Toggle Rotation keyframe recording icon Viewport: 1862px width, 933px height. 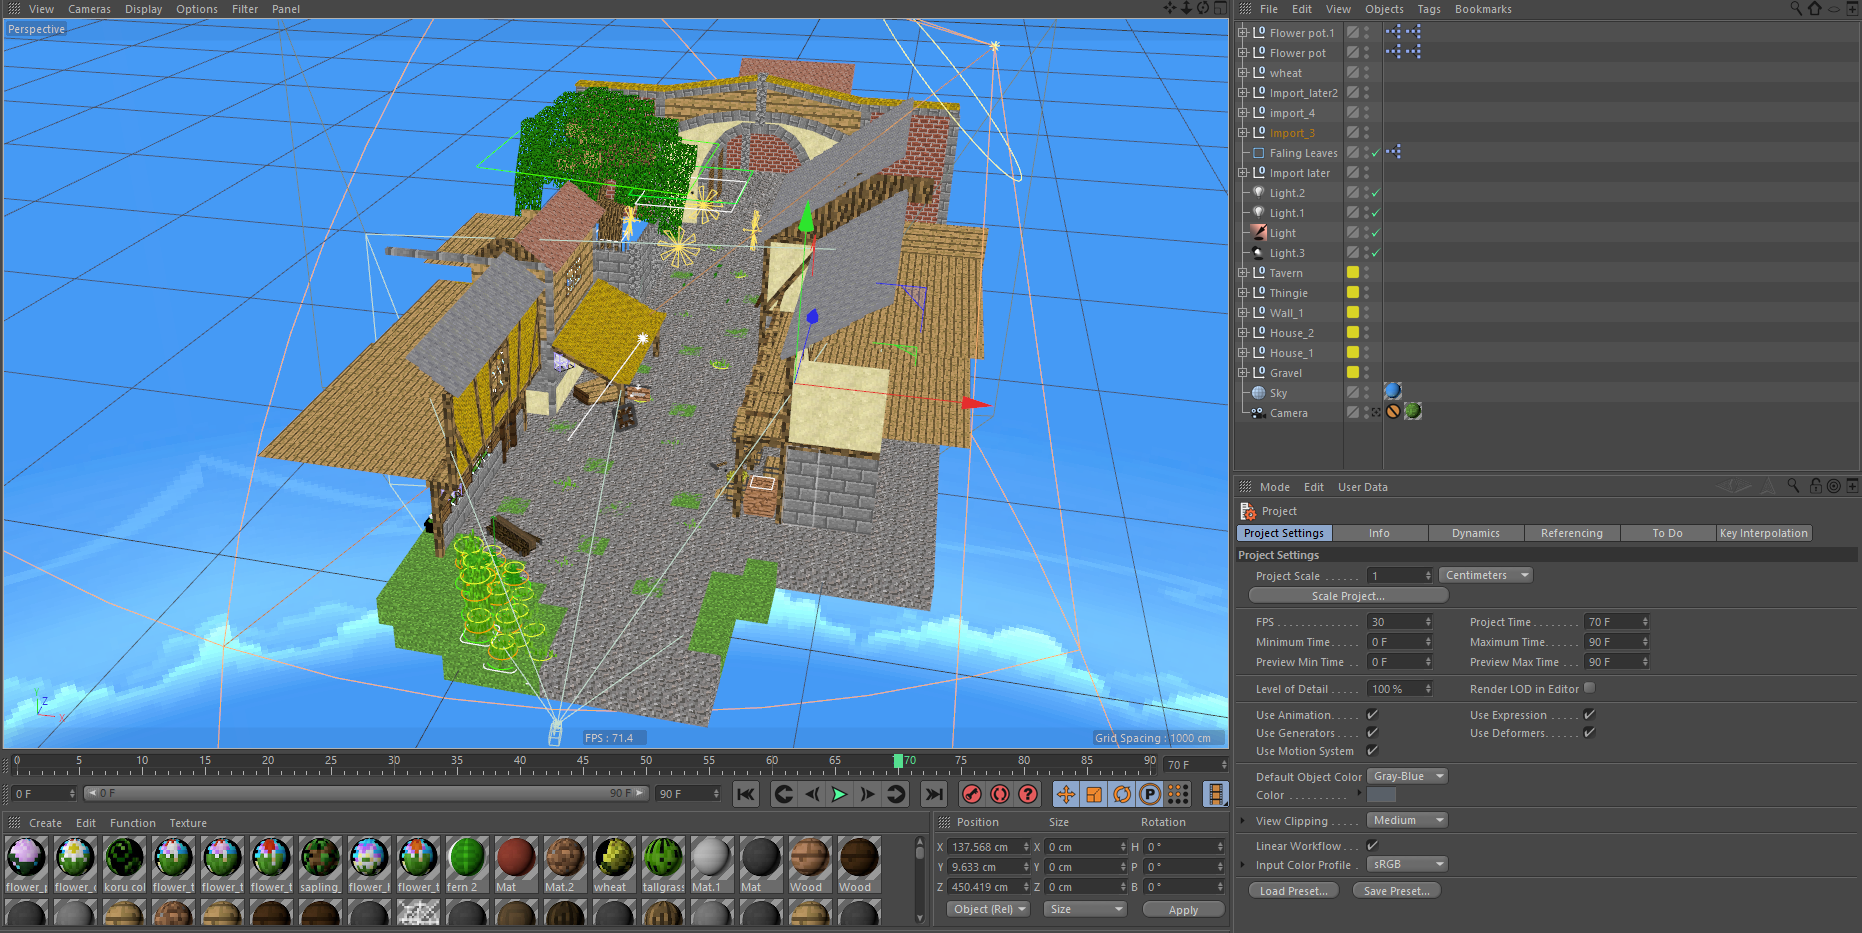tap(1122, 794)
